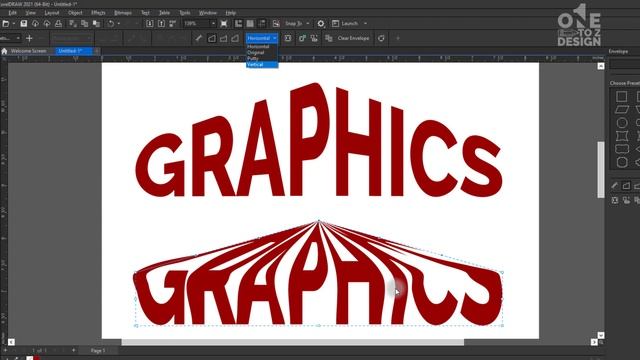Click the docker Straight line mode icon
The width and height of the screenshot is (640, 360).
626,186
